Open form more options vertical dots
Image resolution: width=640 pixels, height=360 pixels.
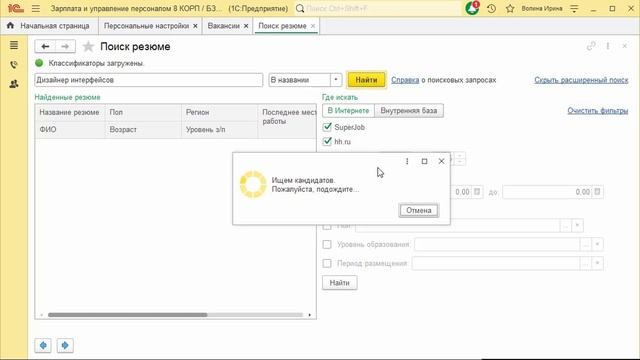point(608,47)
